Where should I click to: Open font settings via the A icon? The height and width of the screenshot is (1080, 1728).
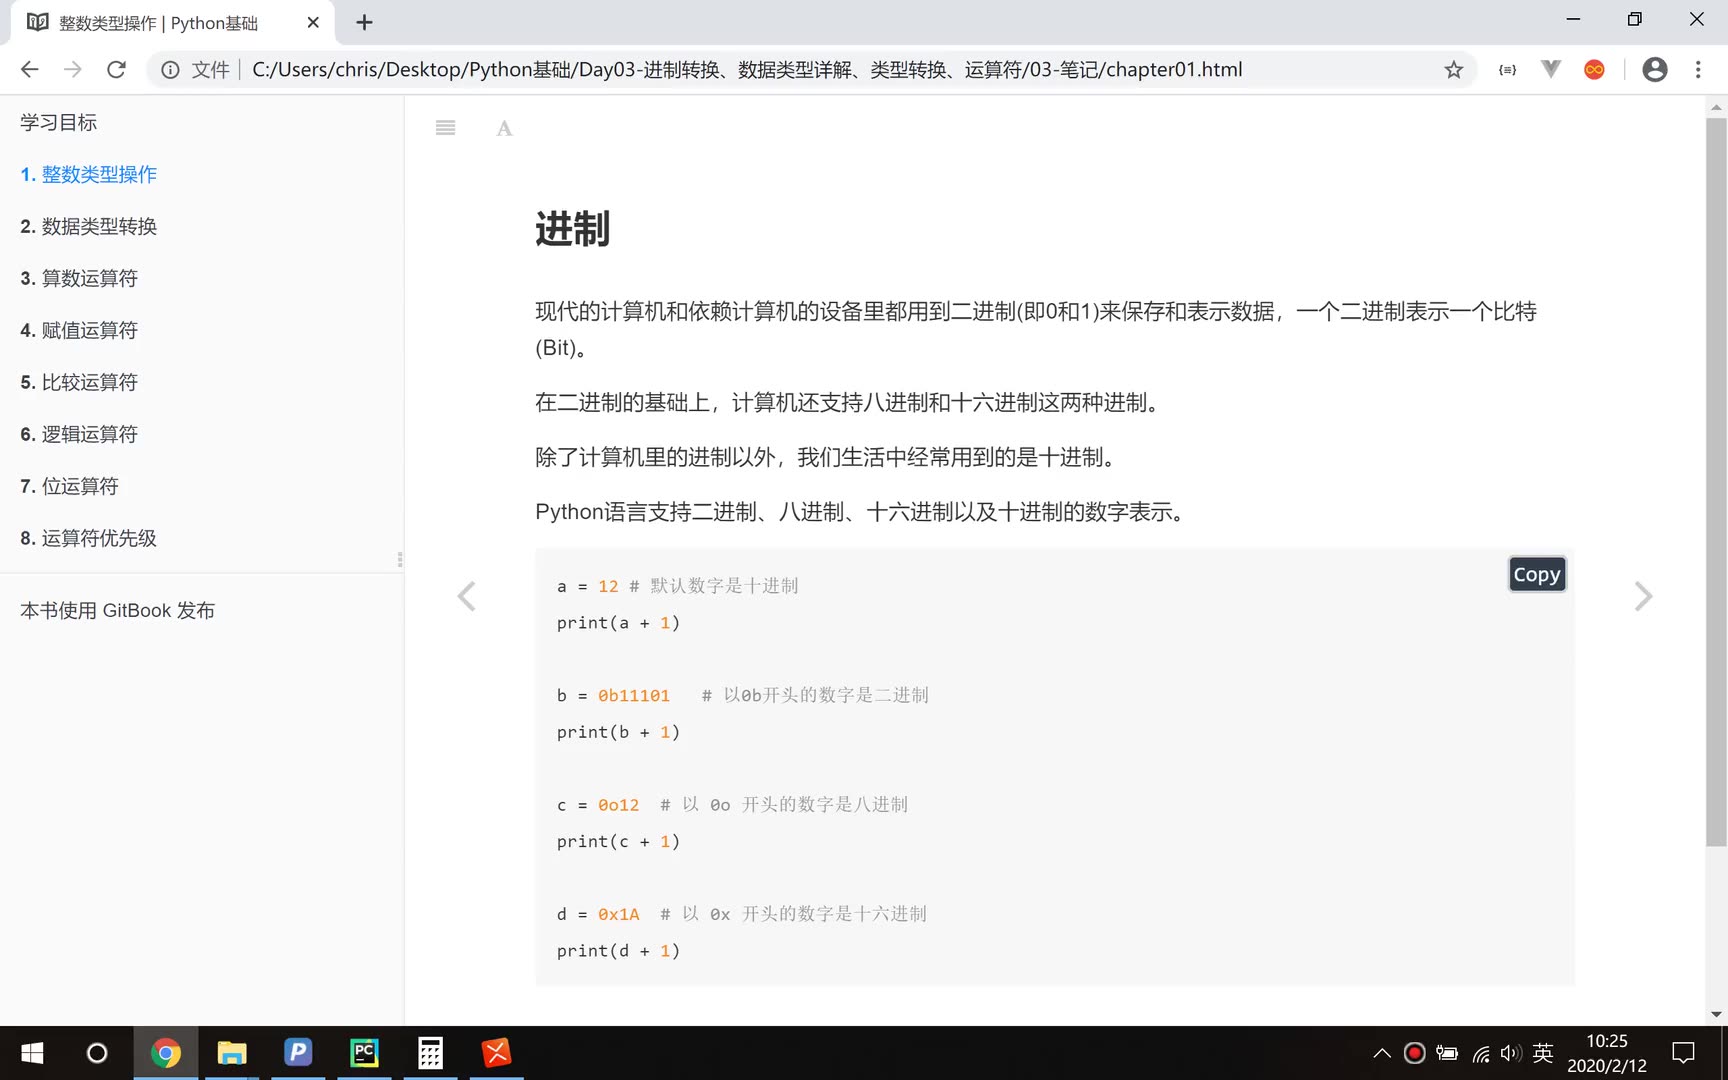pyautogui.click(x=504, y=127)
